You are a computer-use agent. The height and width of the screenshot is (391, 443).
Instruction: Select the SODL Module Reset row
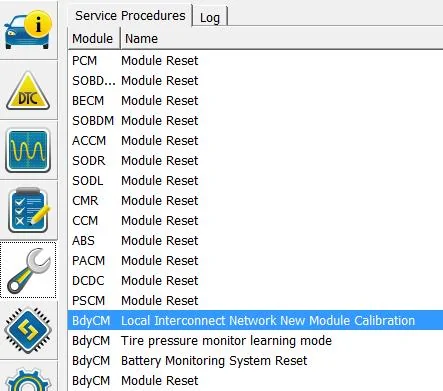coord(255,181)
